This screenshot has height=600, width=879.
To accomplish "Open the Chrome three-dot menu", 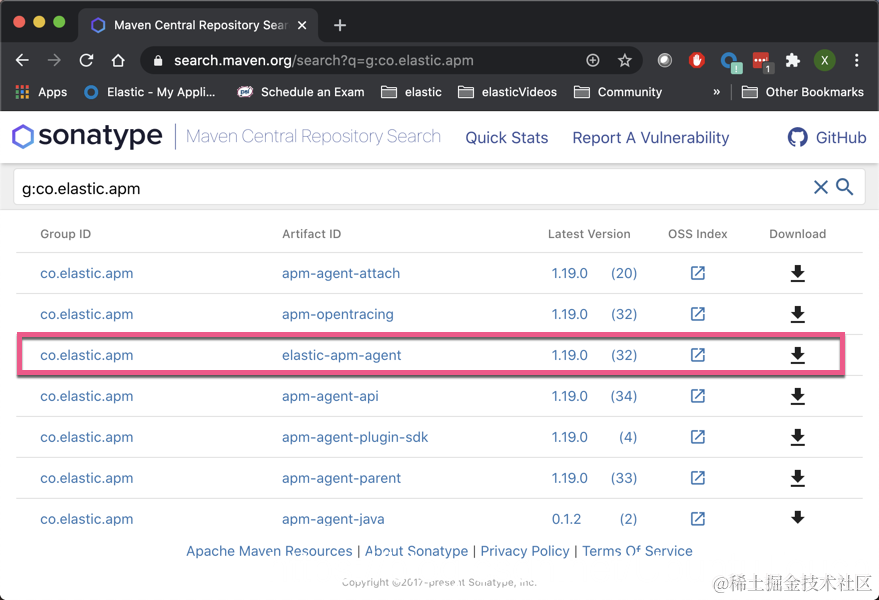I will pos(856,60).
